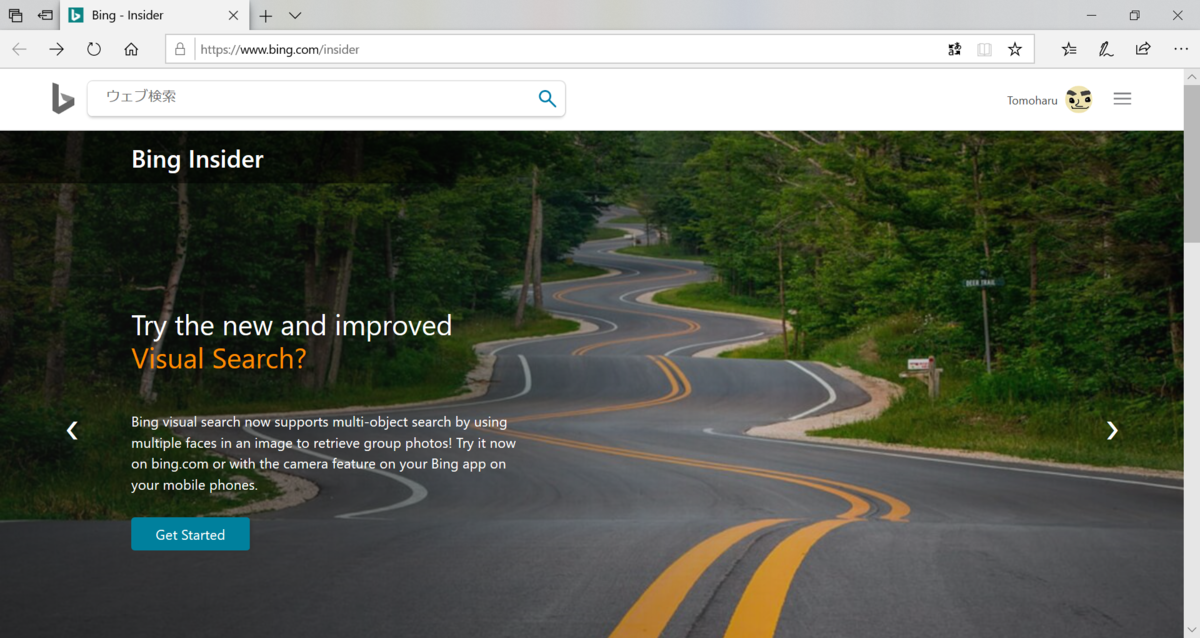This screenshot has height=638, width=1200.
Task: Show next carousel slide
Action: [x=1112, y=430]
